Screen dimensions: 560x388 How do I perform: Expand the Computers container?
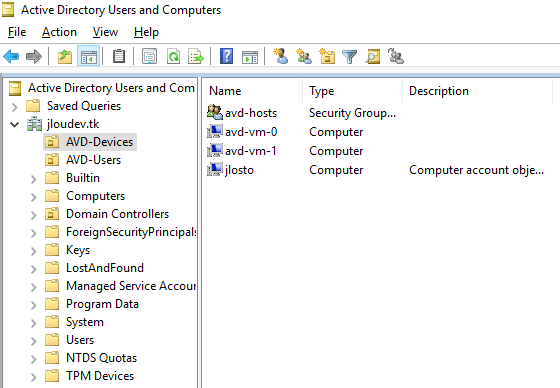point(34,197)
